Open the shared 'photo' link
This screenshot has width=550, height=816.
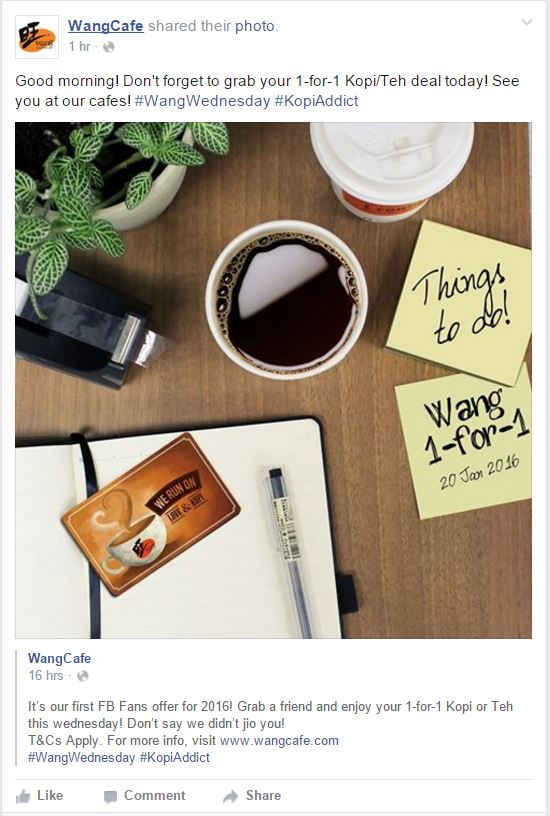[x=255, y=26]
